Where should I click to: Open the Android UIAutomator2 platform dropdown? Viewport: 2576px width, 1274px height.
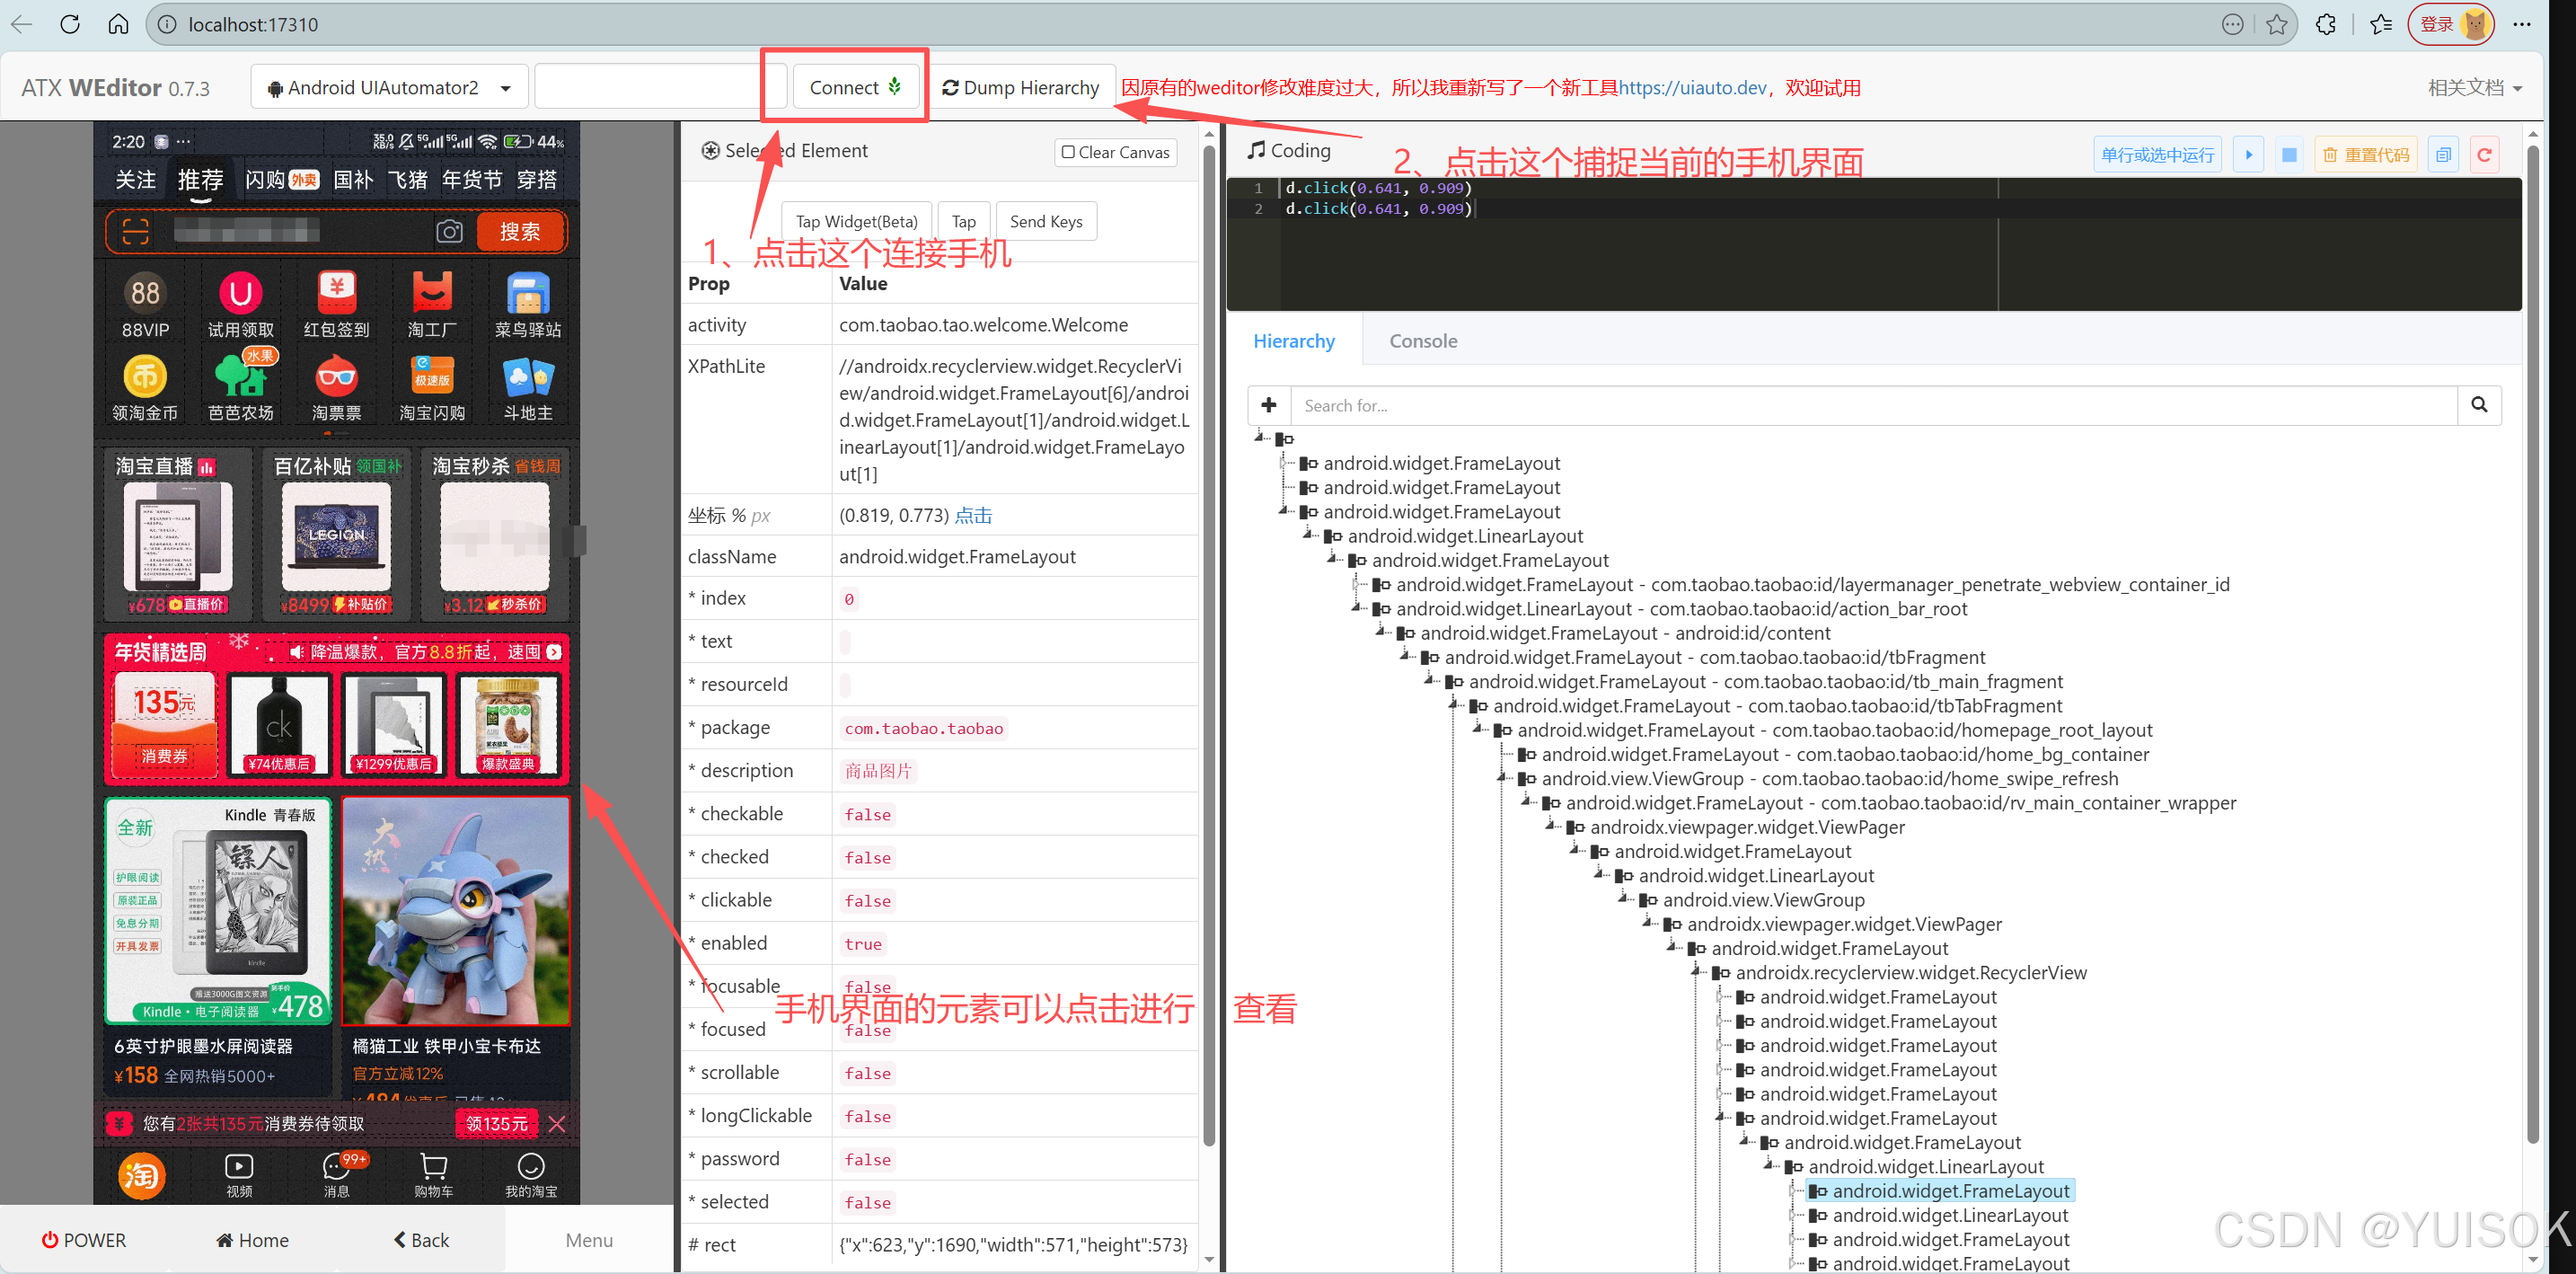(x=388, y=88)
